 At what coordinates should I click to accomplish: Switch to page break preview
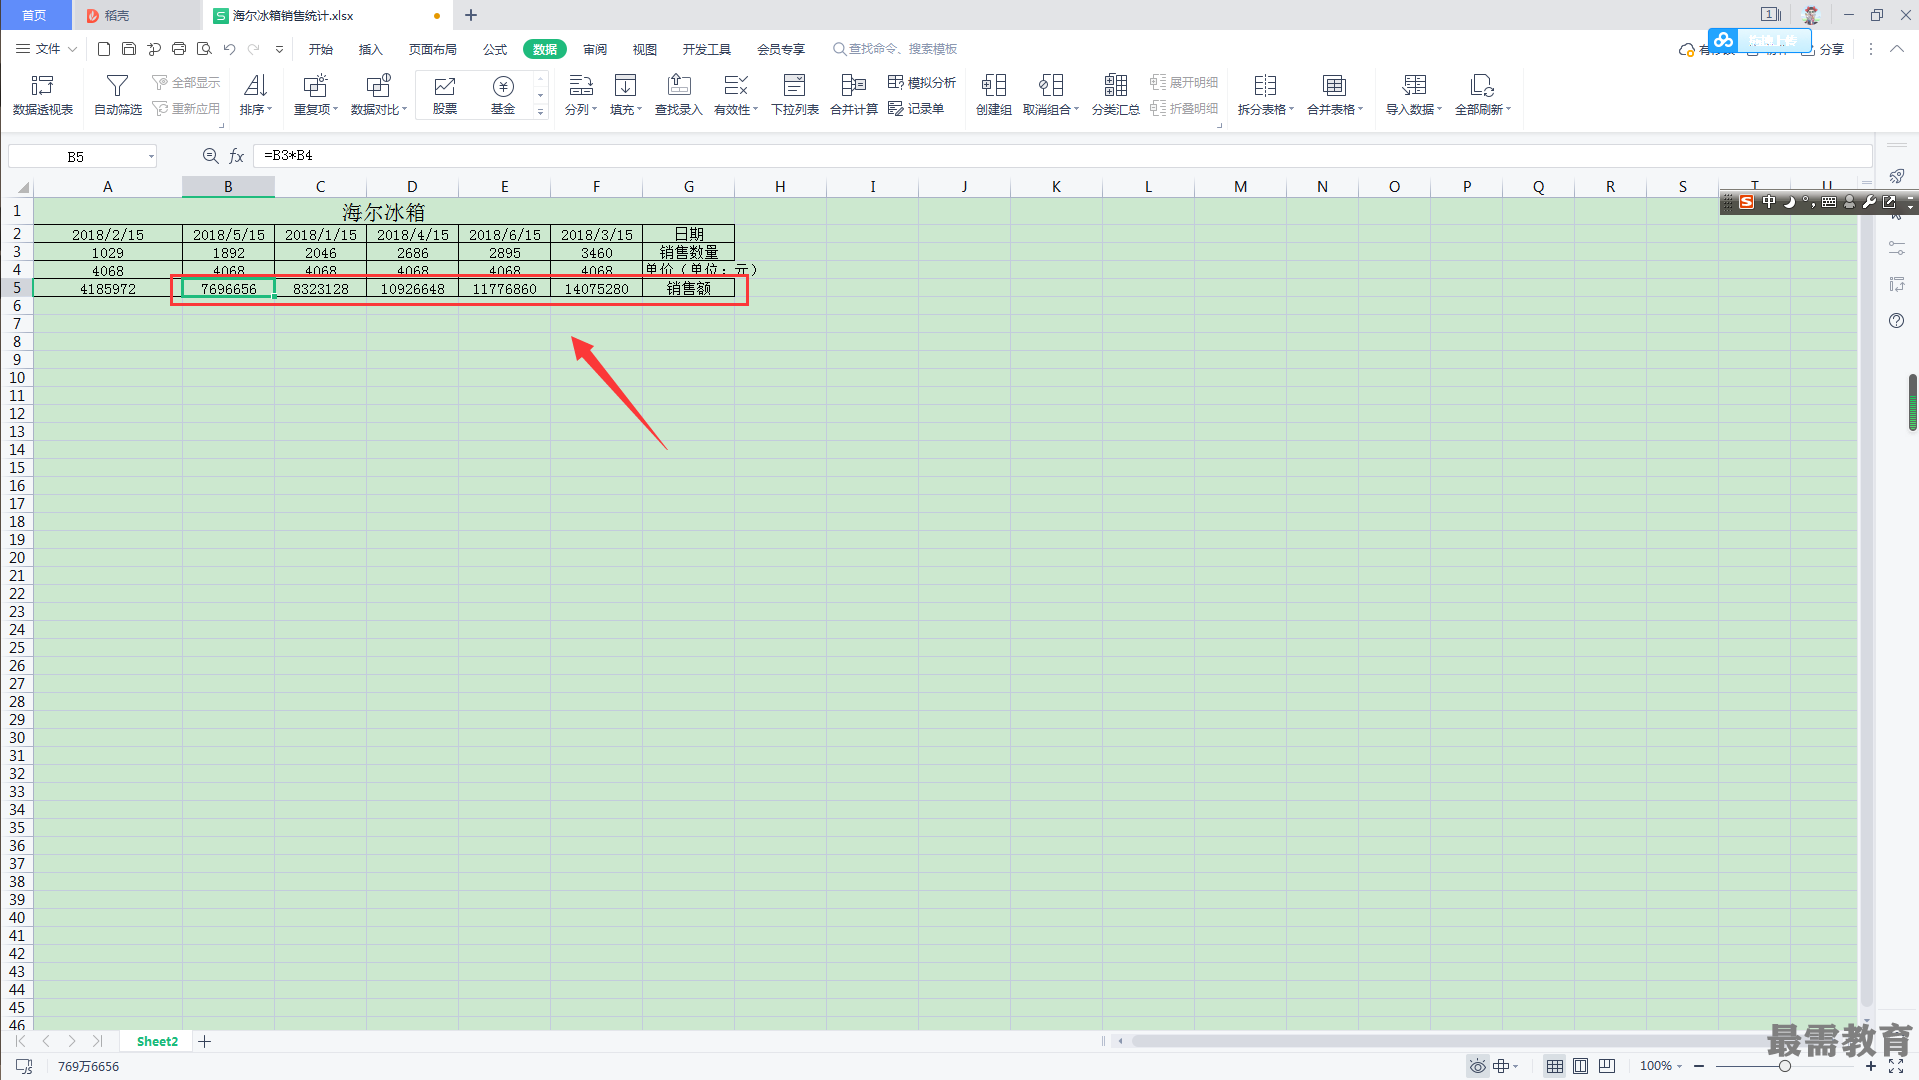(1607, 1066)
